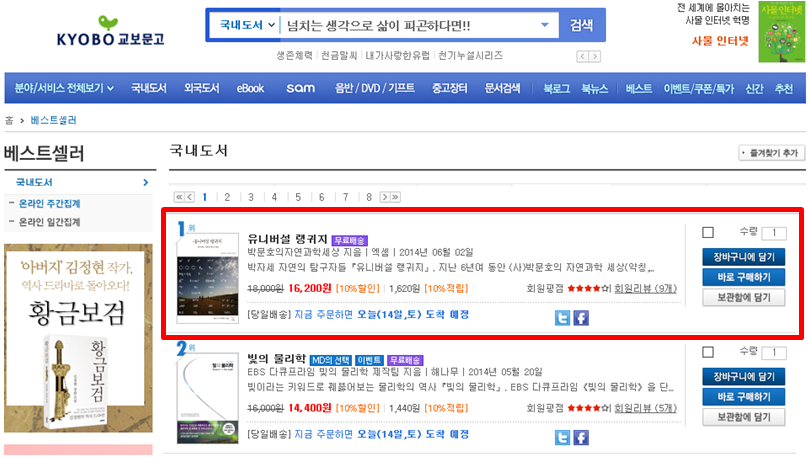Add 유니버설 랭귀지 to cart (장바구니에 담기)
Screen dimensions: 808x458
coord(744,257)
